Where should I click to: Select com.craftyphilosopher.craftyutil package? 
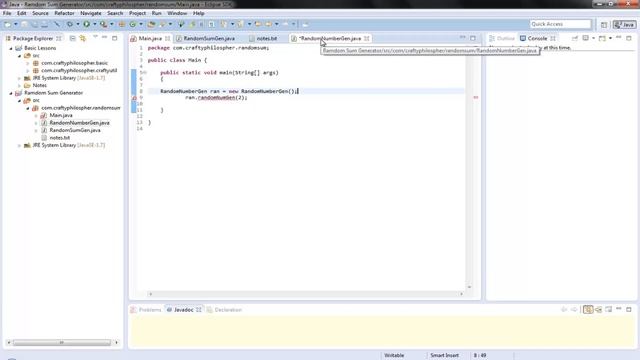pyautogui.click(x=79, y=71)
